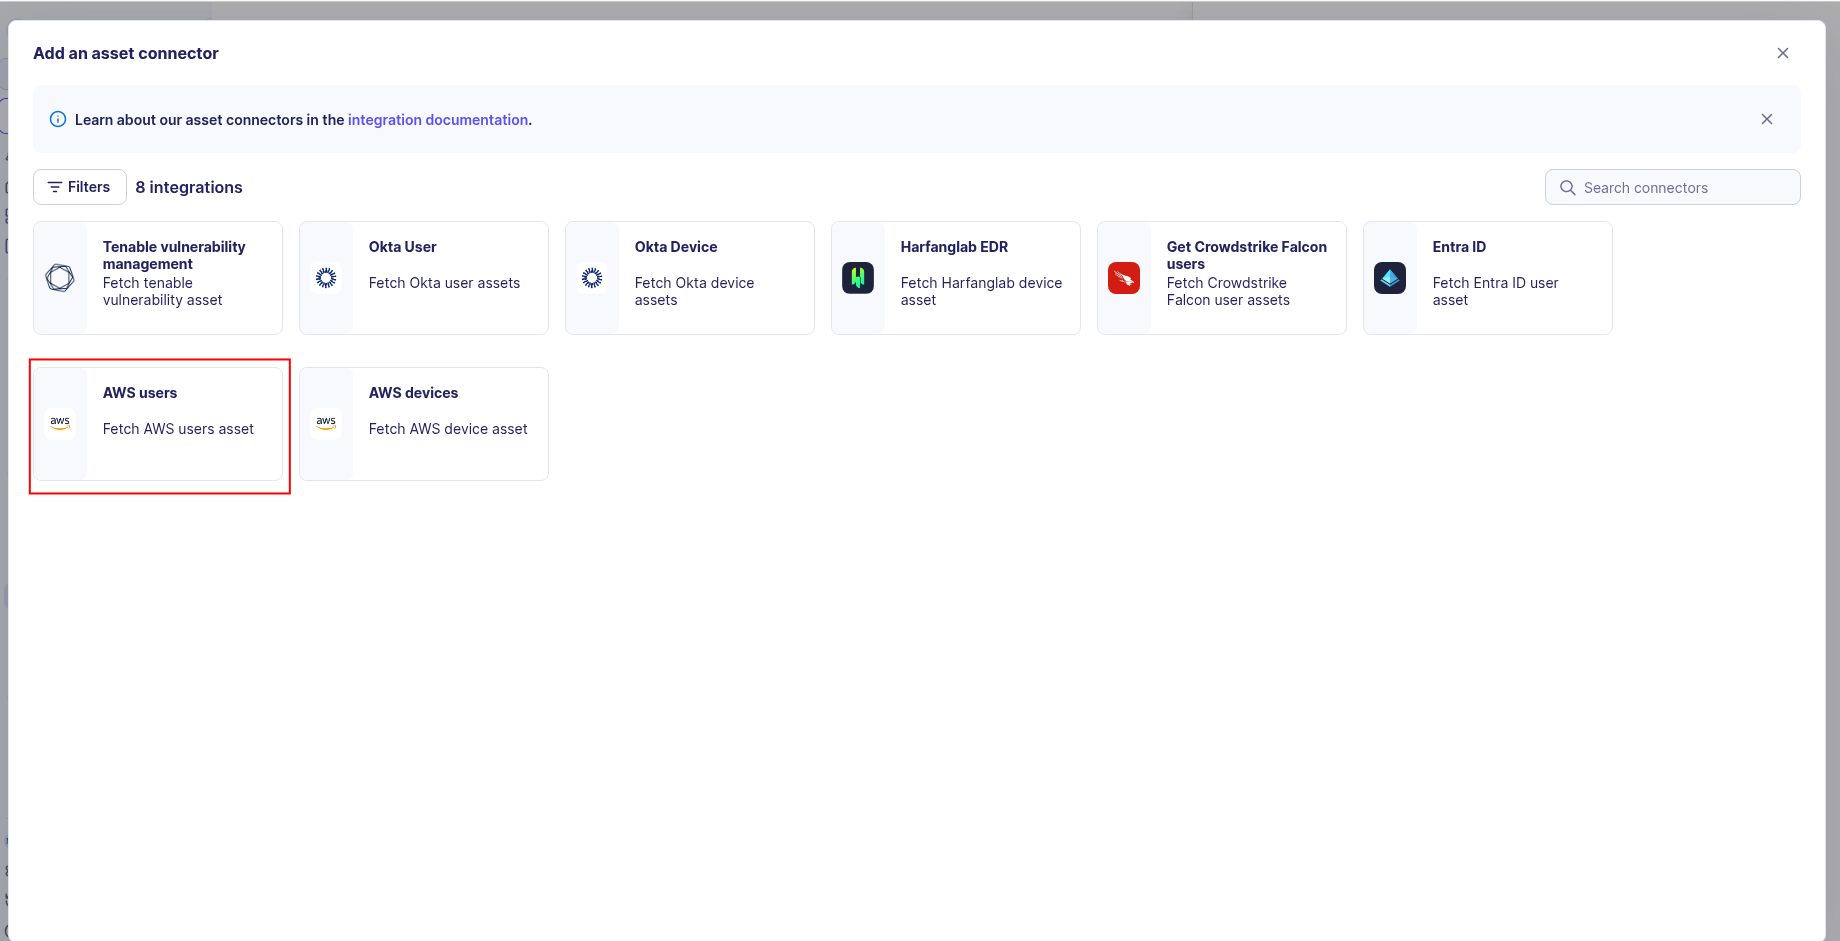Select the Tenable vulnerability management title
Viewport: 1840px width, 941px height.
[x=174, y=255]
